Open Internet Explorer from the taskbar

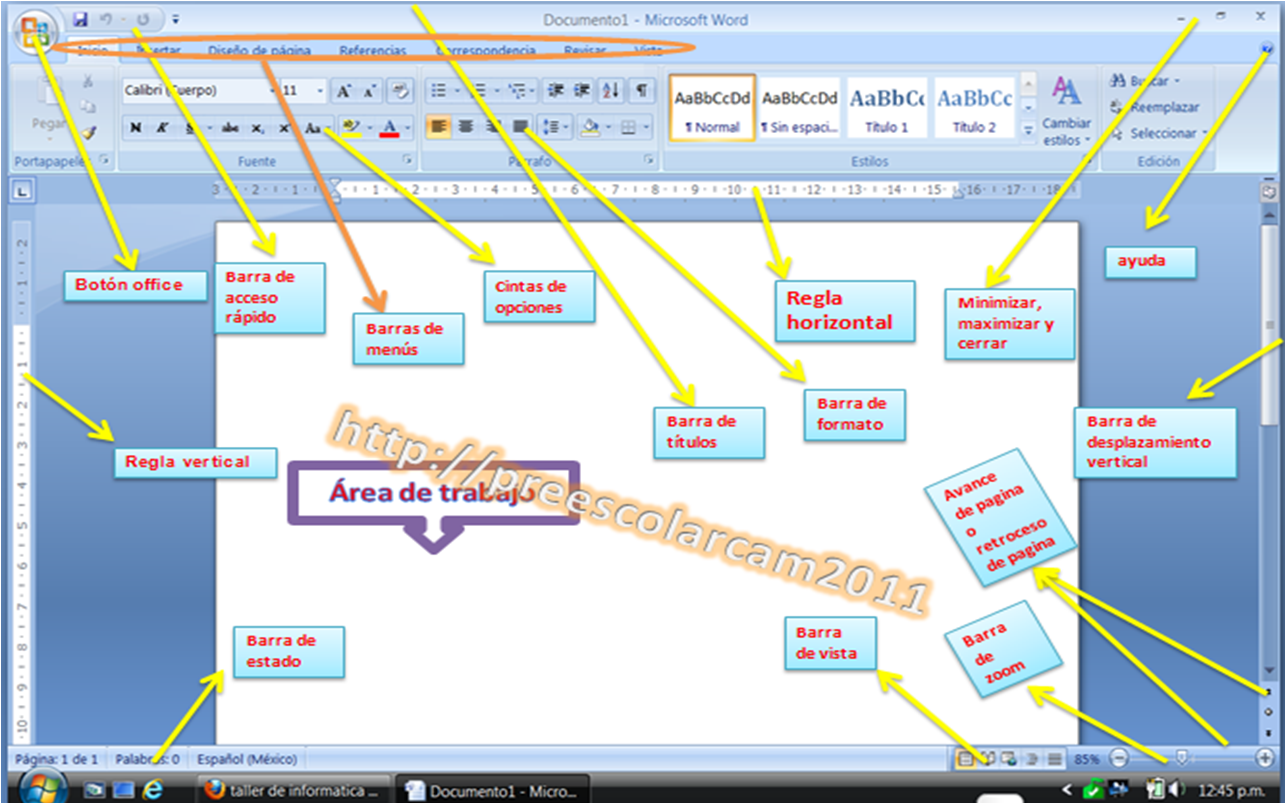[152, 790]
